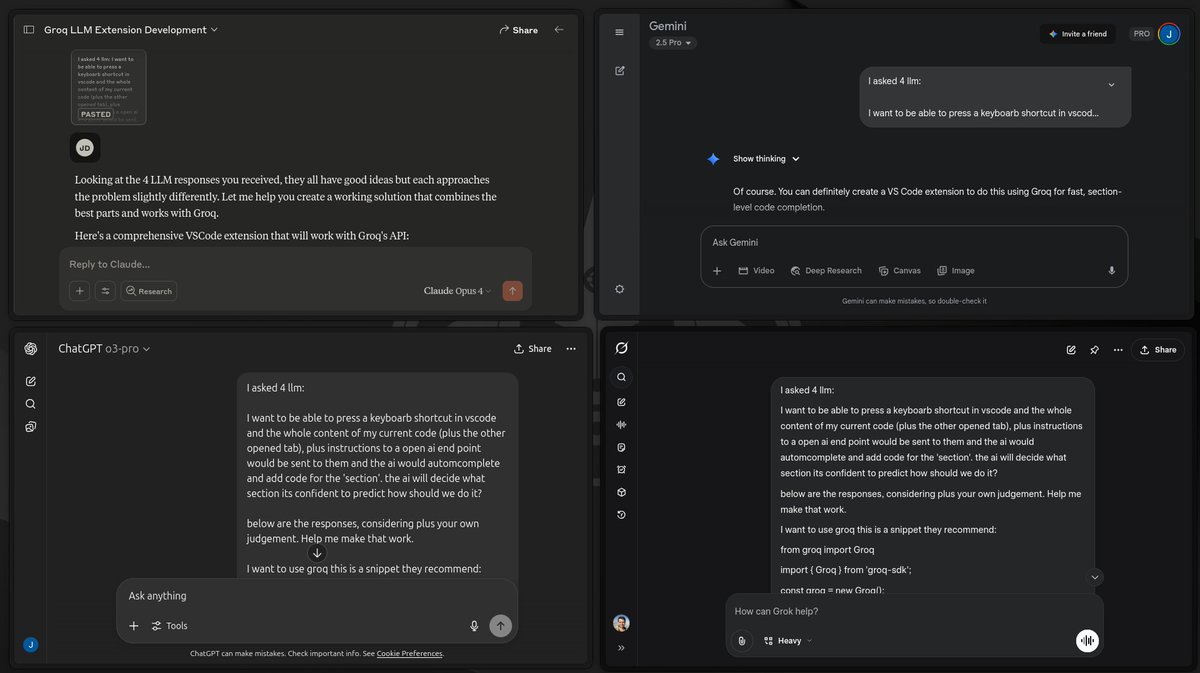Open Grok voice mode in sidebar
This screenshot has width=1200, height=673.
[621, 424]
